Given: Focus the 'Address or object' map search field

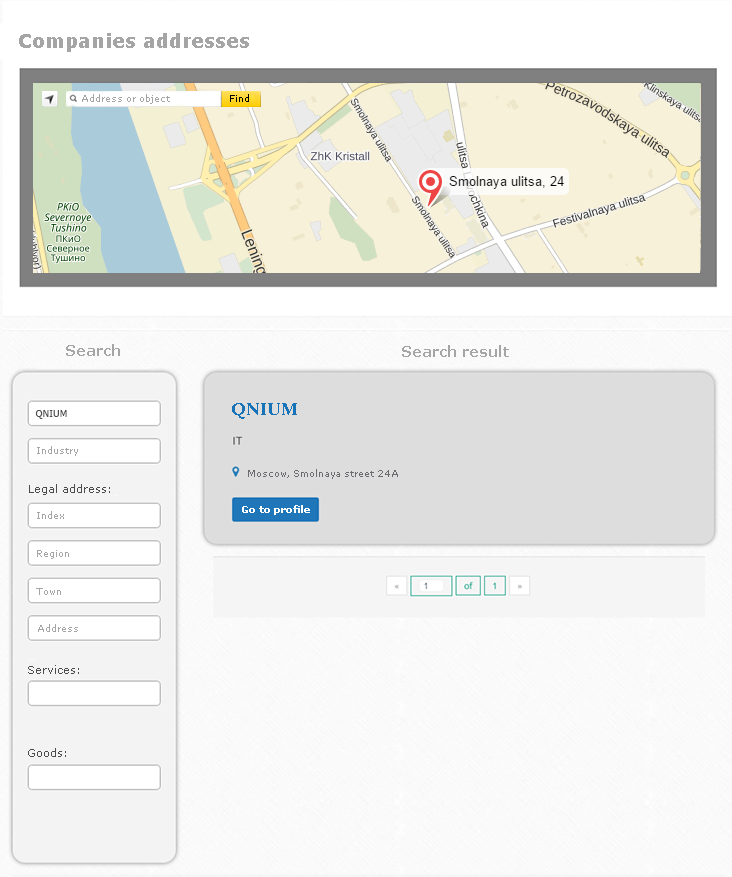Looking at the screenshot, I should (x=144, y=99).
